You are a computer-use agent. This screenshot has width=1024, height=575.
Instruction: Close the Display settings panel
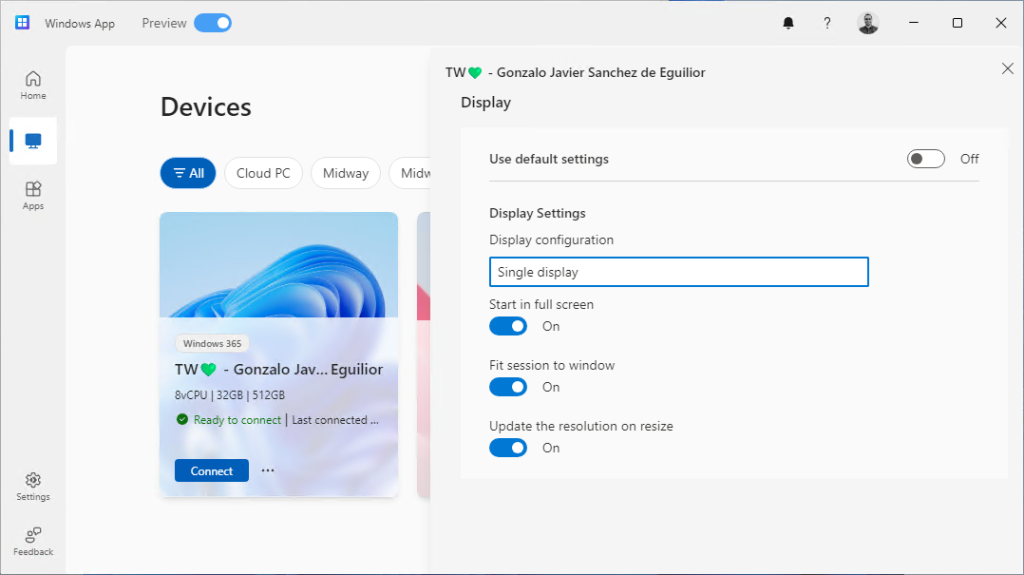tap(1007, 68)
